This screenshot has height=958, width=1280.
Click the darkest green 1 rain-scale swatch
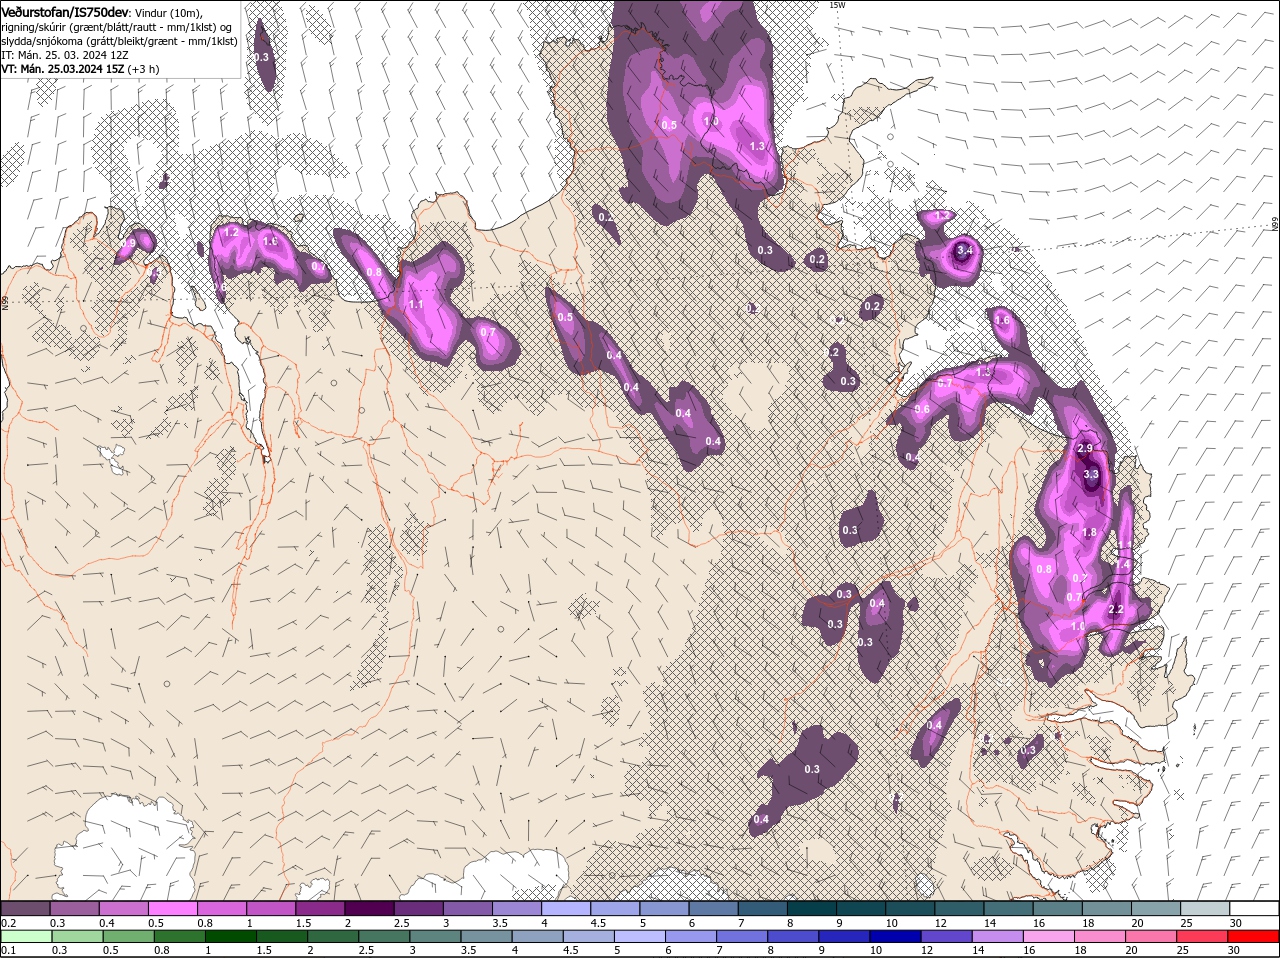pos(231,936)
